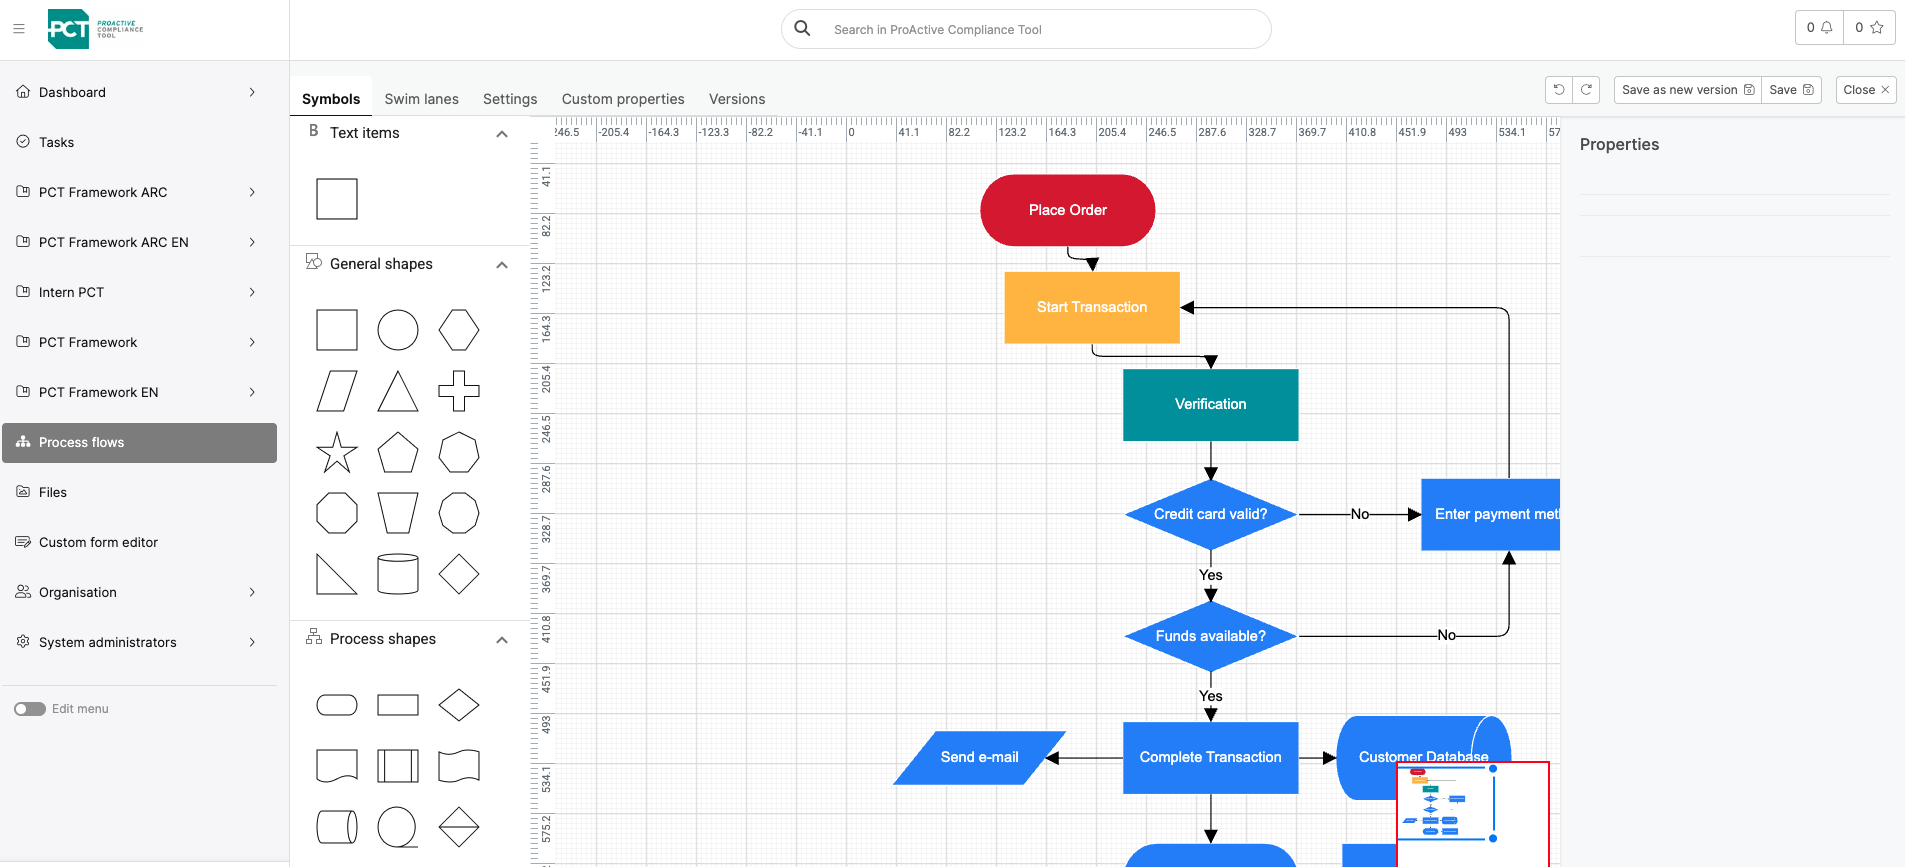Click the redo arrow icon
Image resolution: width=1905 pixels, height=867 pixels.
pos(1586,90)
